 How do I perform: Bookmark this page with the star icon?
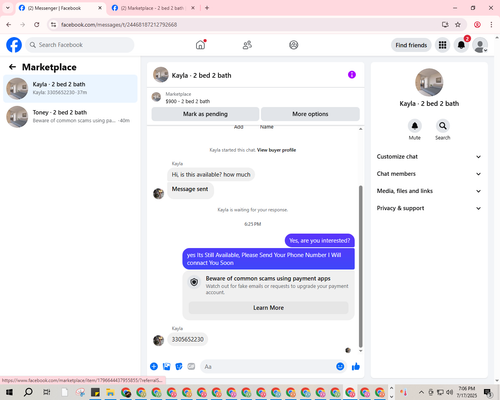click(x=458, y=24)
